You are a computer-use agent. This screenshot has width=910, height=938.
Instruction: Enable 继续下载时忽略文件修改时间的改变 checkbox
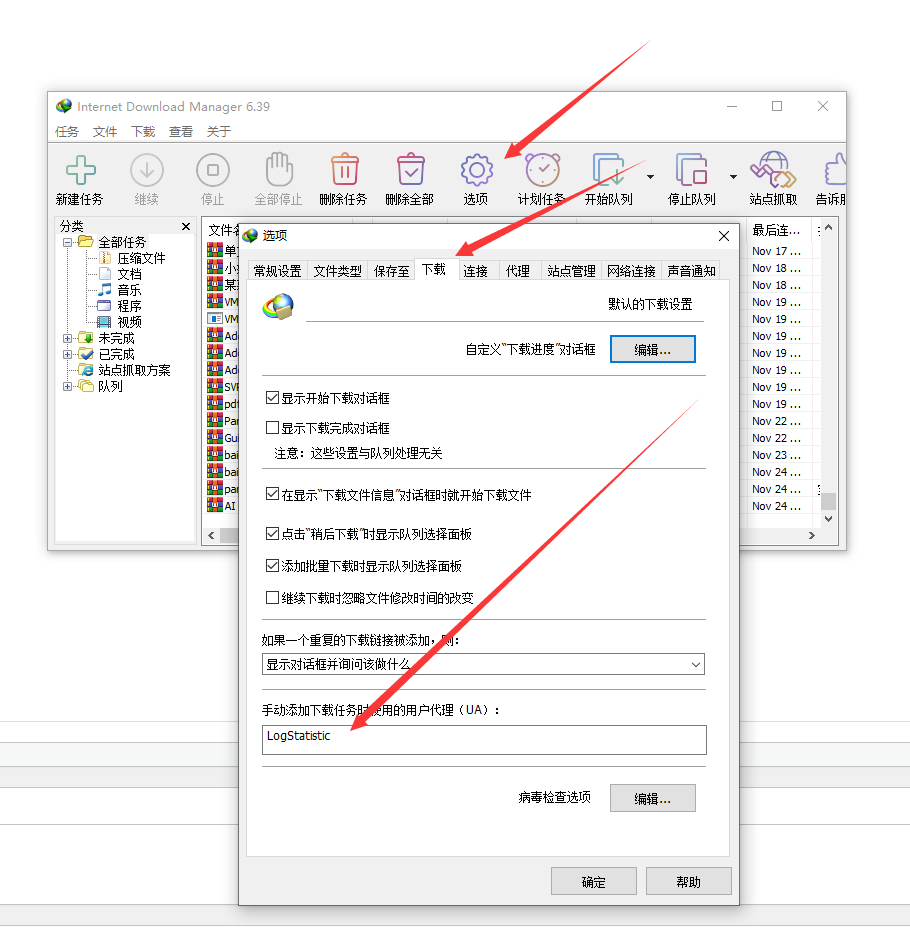pos(272,598)
